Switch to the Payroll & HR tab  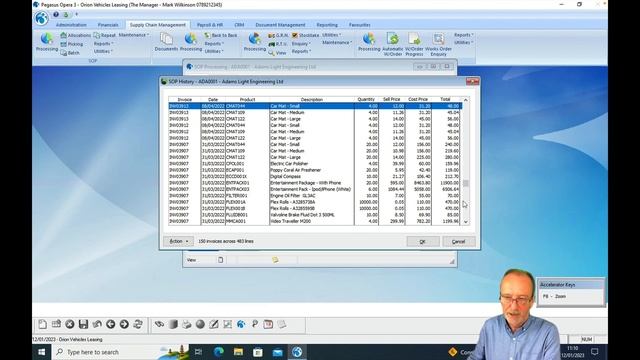[210, 25]
